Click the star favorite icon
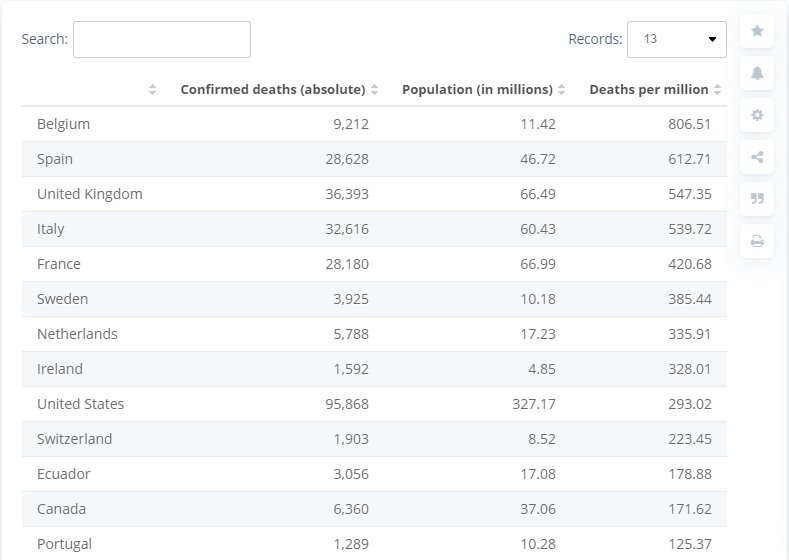Viewport: 789px width, 560px height. point(757,31)
